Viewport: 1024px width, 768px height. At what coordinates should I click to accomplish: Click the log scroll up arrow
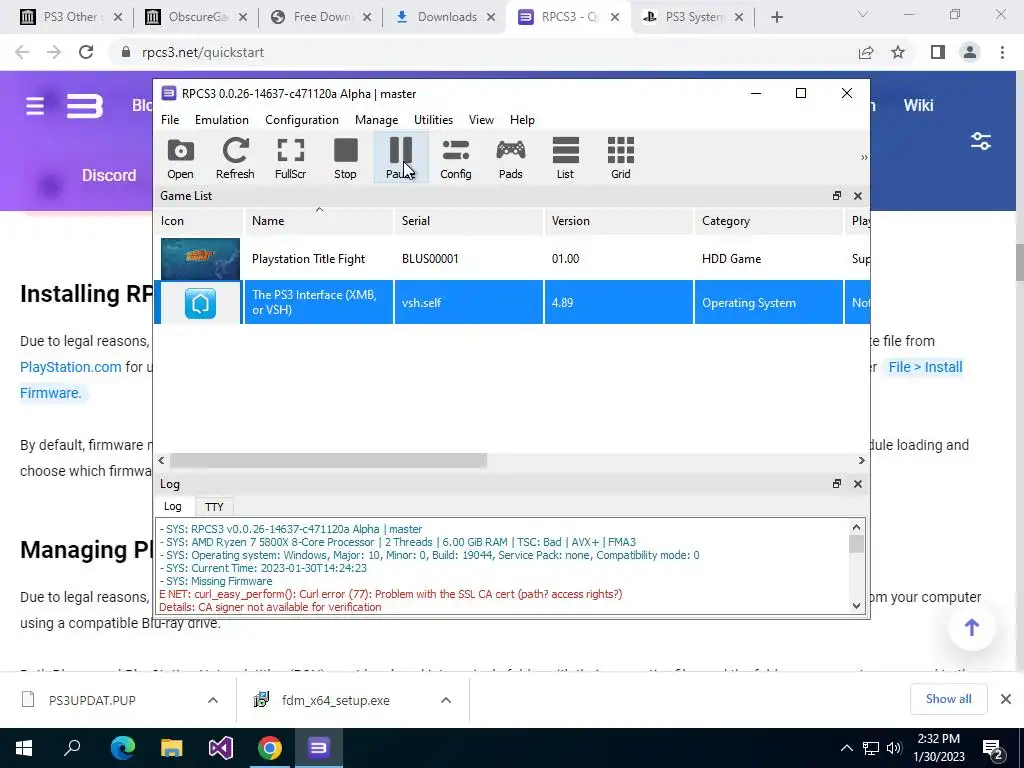(x=857, y=527)
